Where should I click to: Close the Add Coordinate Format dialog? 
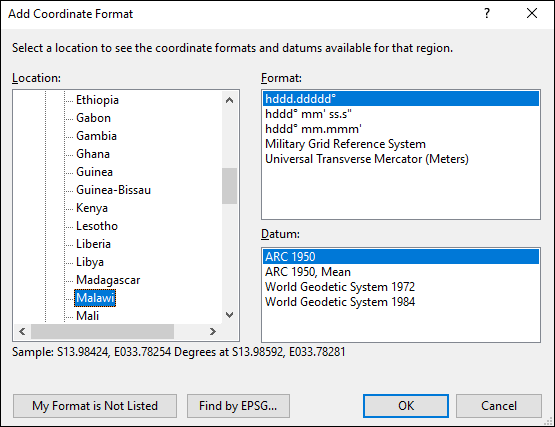[532, 13]
